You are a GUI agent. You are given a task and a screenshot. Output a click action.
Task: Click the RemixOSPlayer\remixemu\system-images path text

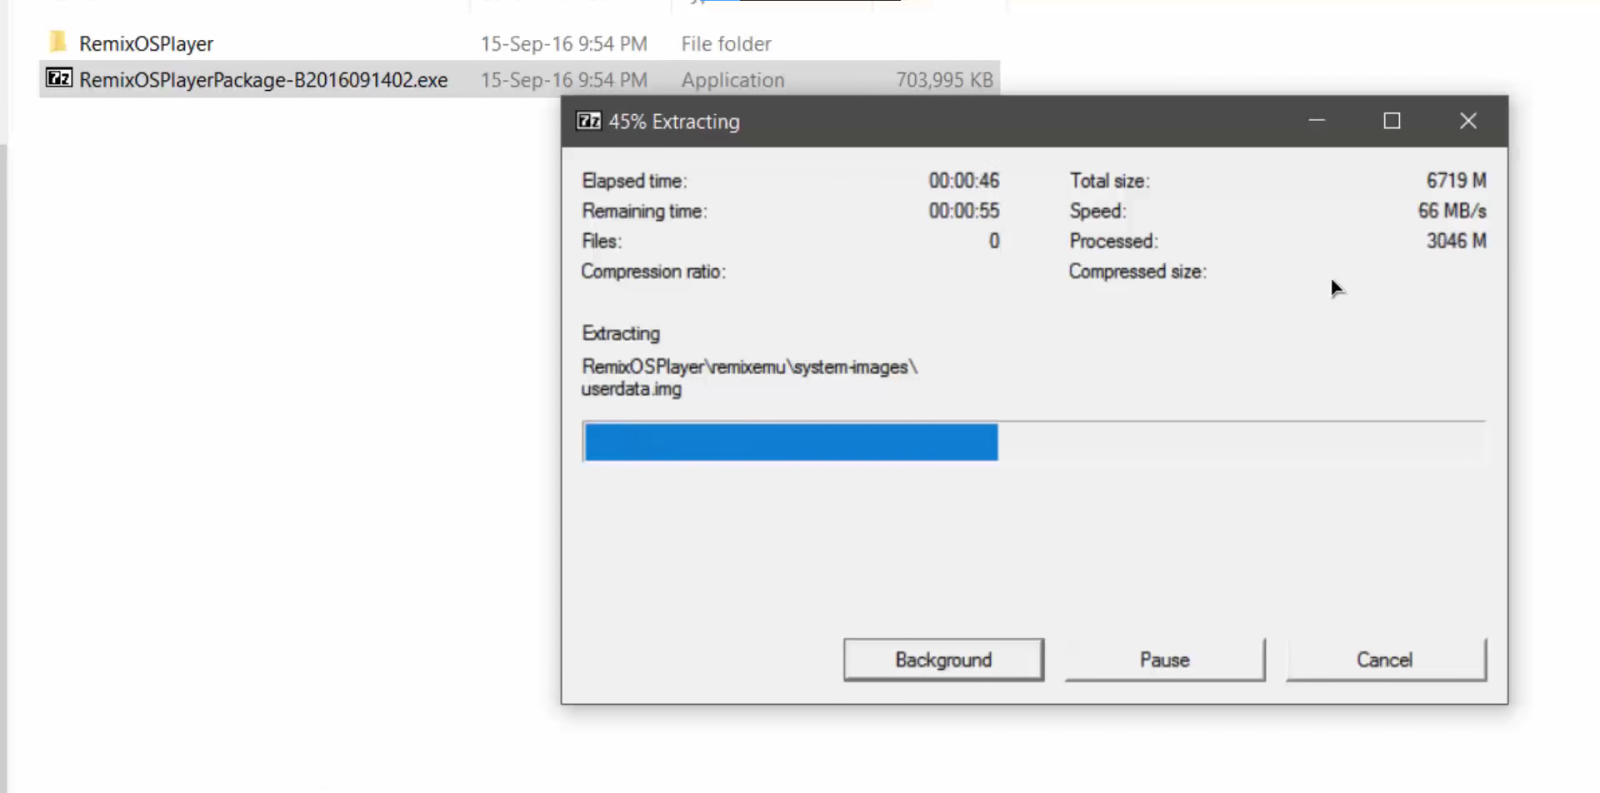(749, 367)
